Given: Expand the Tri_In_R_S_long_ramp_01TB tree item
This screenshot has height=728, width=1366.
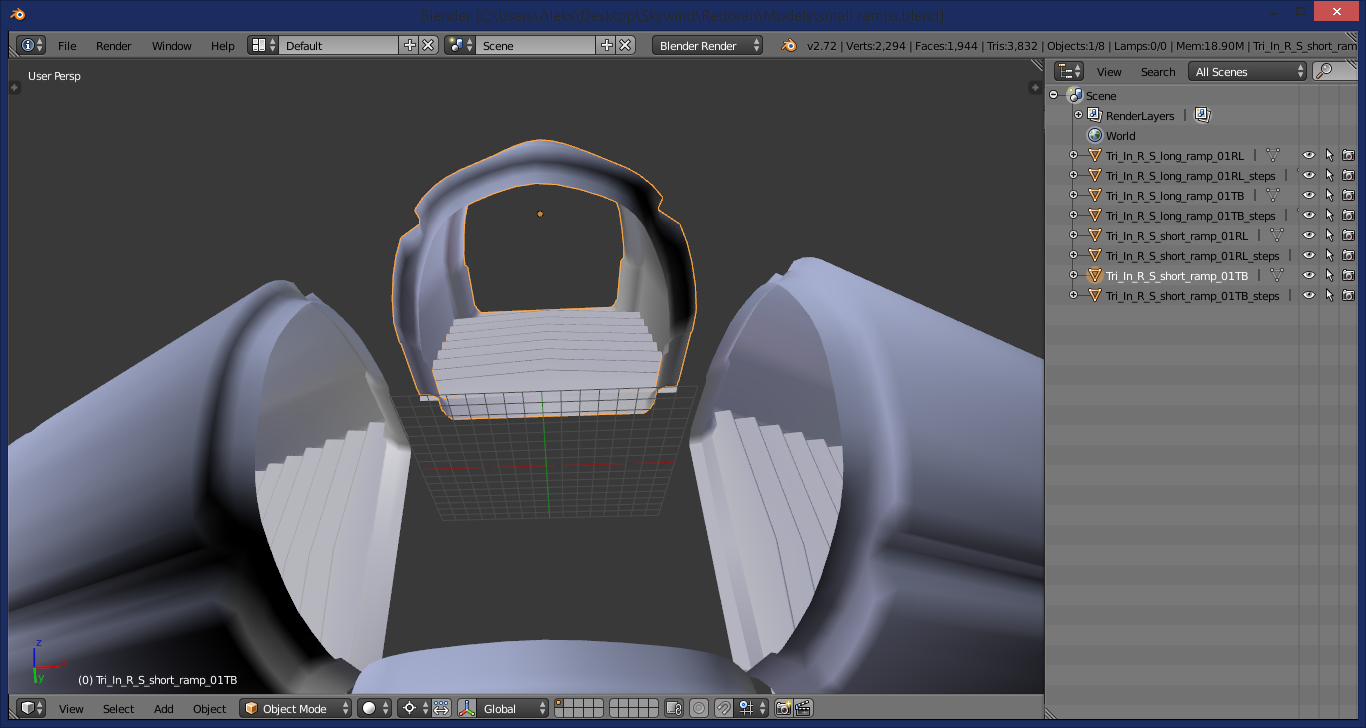Looking at the screenshot, I should pos(1073,195).
